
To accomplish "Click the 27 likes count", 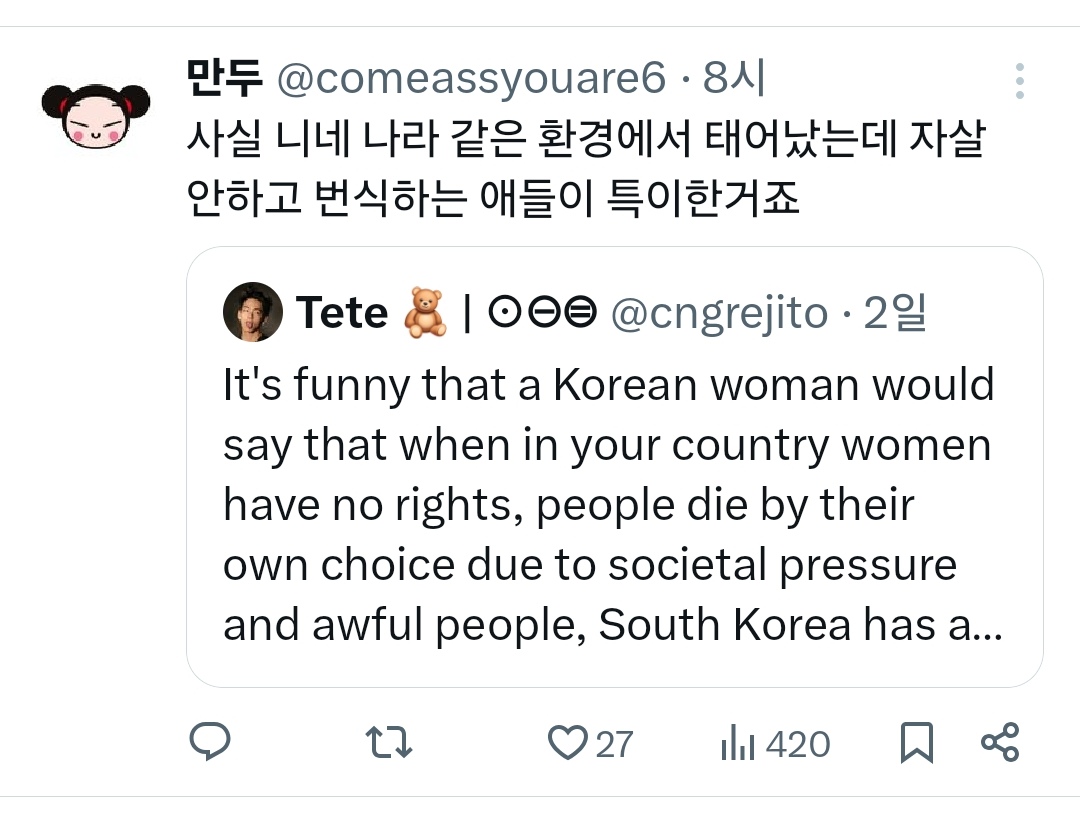I will click(615, 744).
